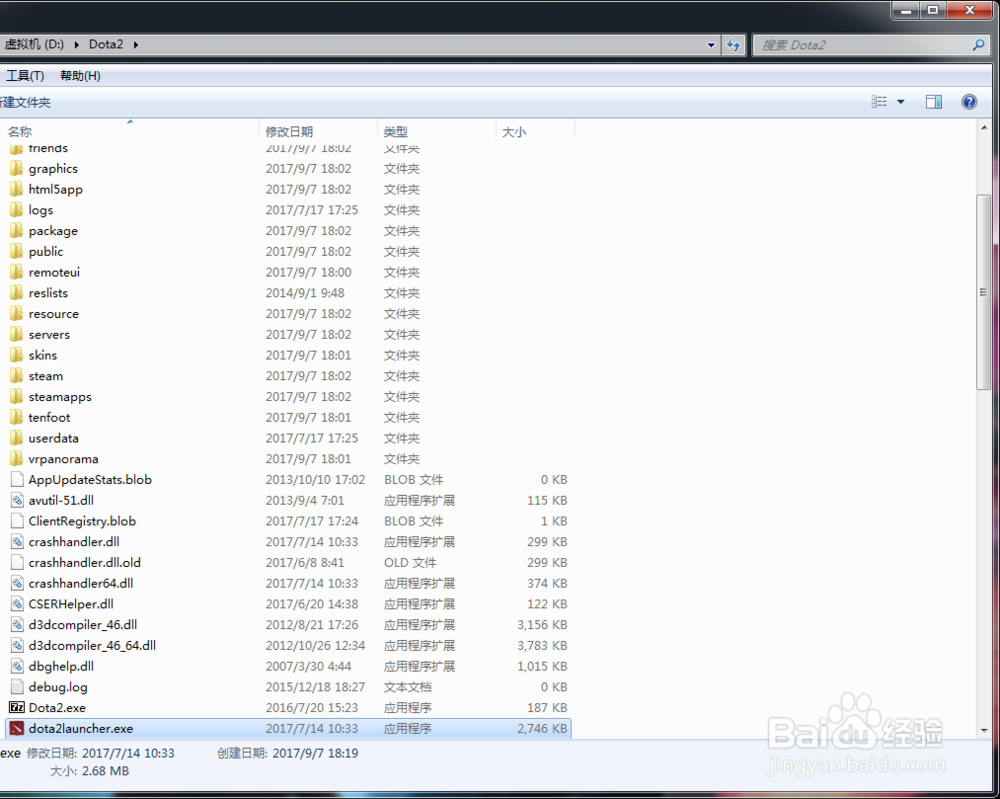Select the reslists folder name
The width and height of the screenshot is (1000, 799).
[48, 293]
